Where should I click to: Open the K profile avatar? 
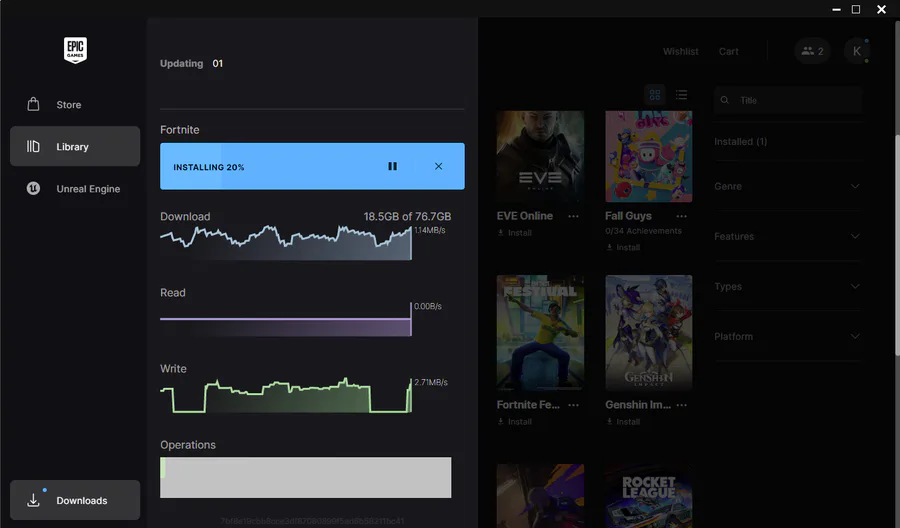click(x=856, y=51)
